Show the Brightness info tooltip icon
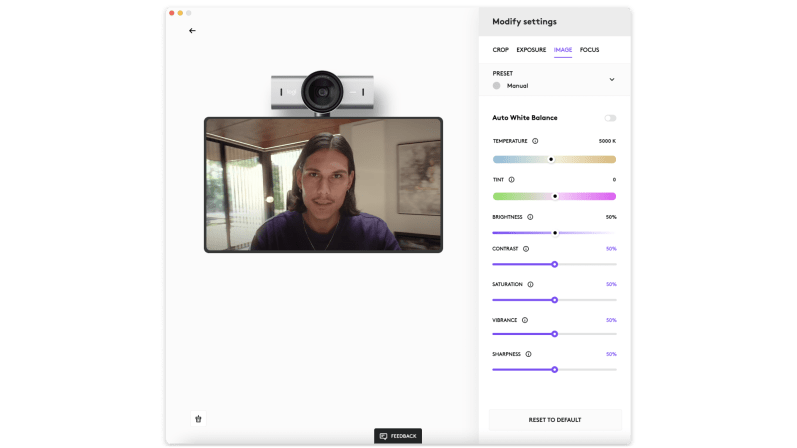 [530, 217]
